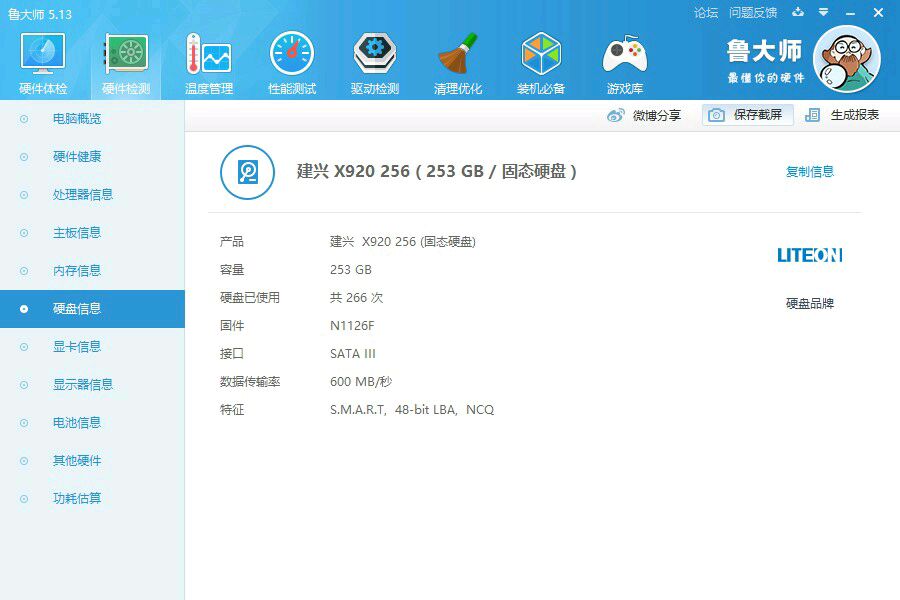Screen dimensions: 900x600
Task: Generate report with 生成报表
Action: [842, 115]
